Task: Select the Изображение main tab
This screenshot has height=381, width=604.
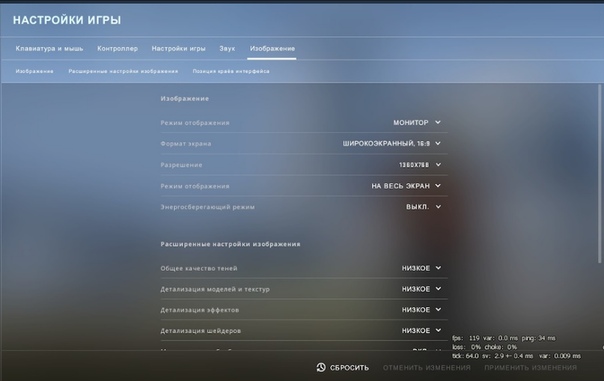Action: point(272,49)
